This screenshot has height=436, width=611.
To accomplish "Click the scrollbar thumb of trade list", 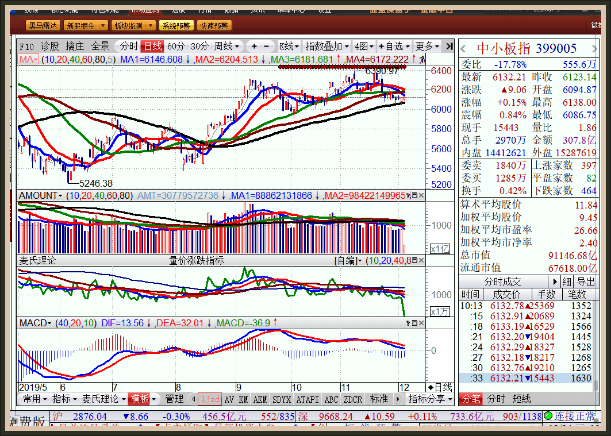I will (595, 384).
